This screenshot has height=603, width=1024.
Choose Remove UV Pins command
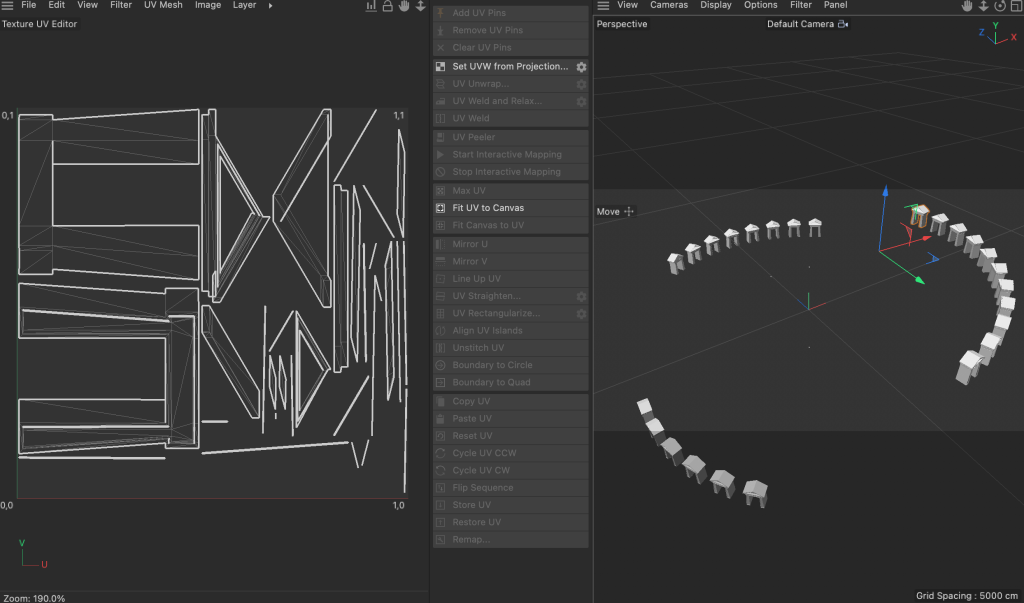tap(511, 30)
